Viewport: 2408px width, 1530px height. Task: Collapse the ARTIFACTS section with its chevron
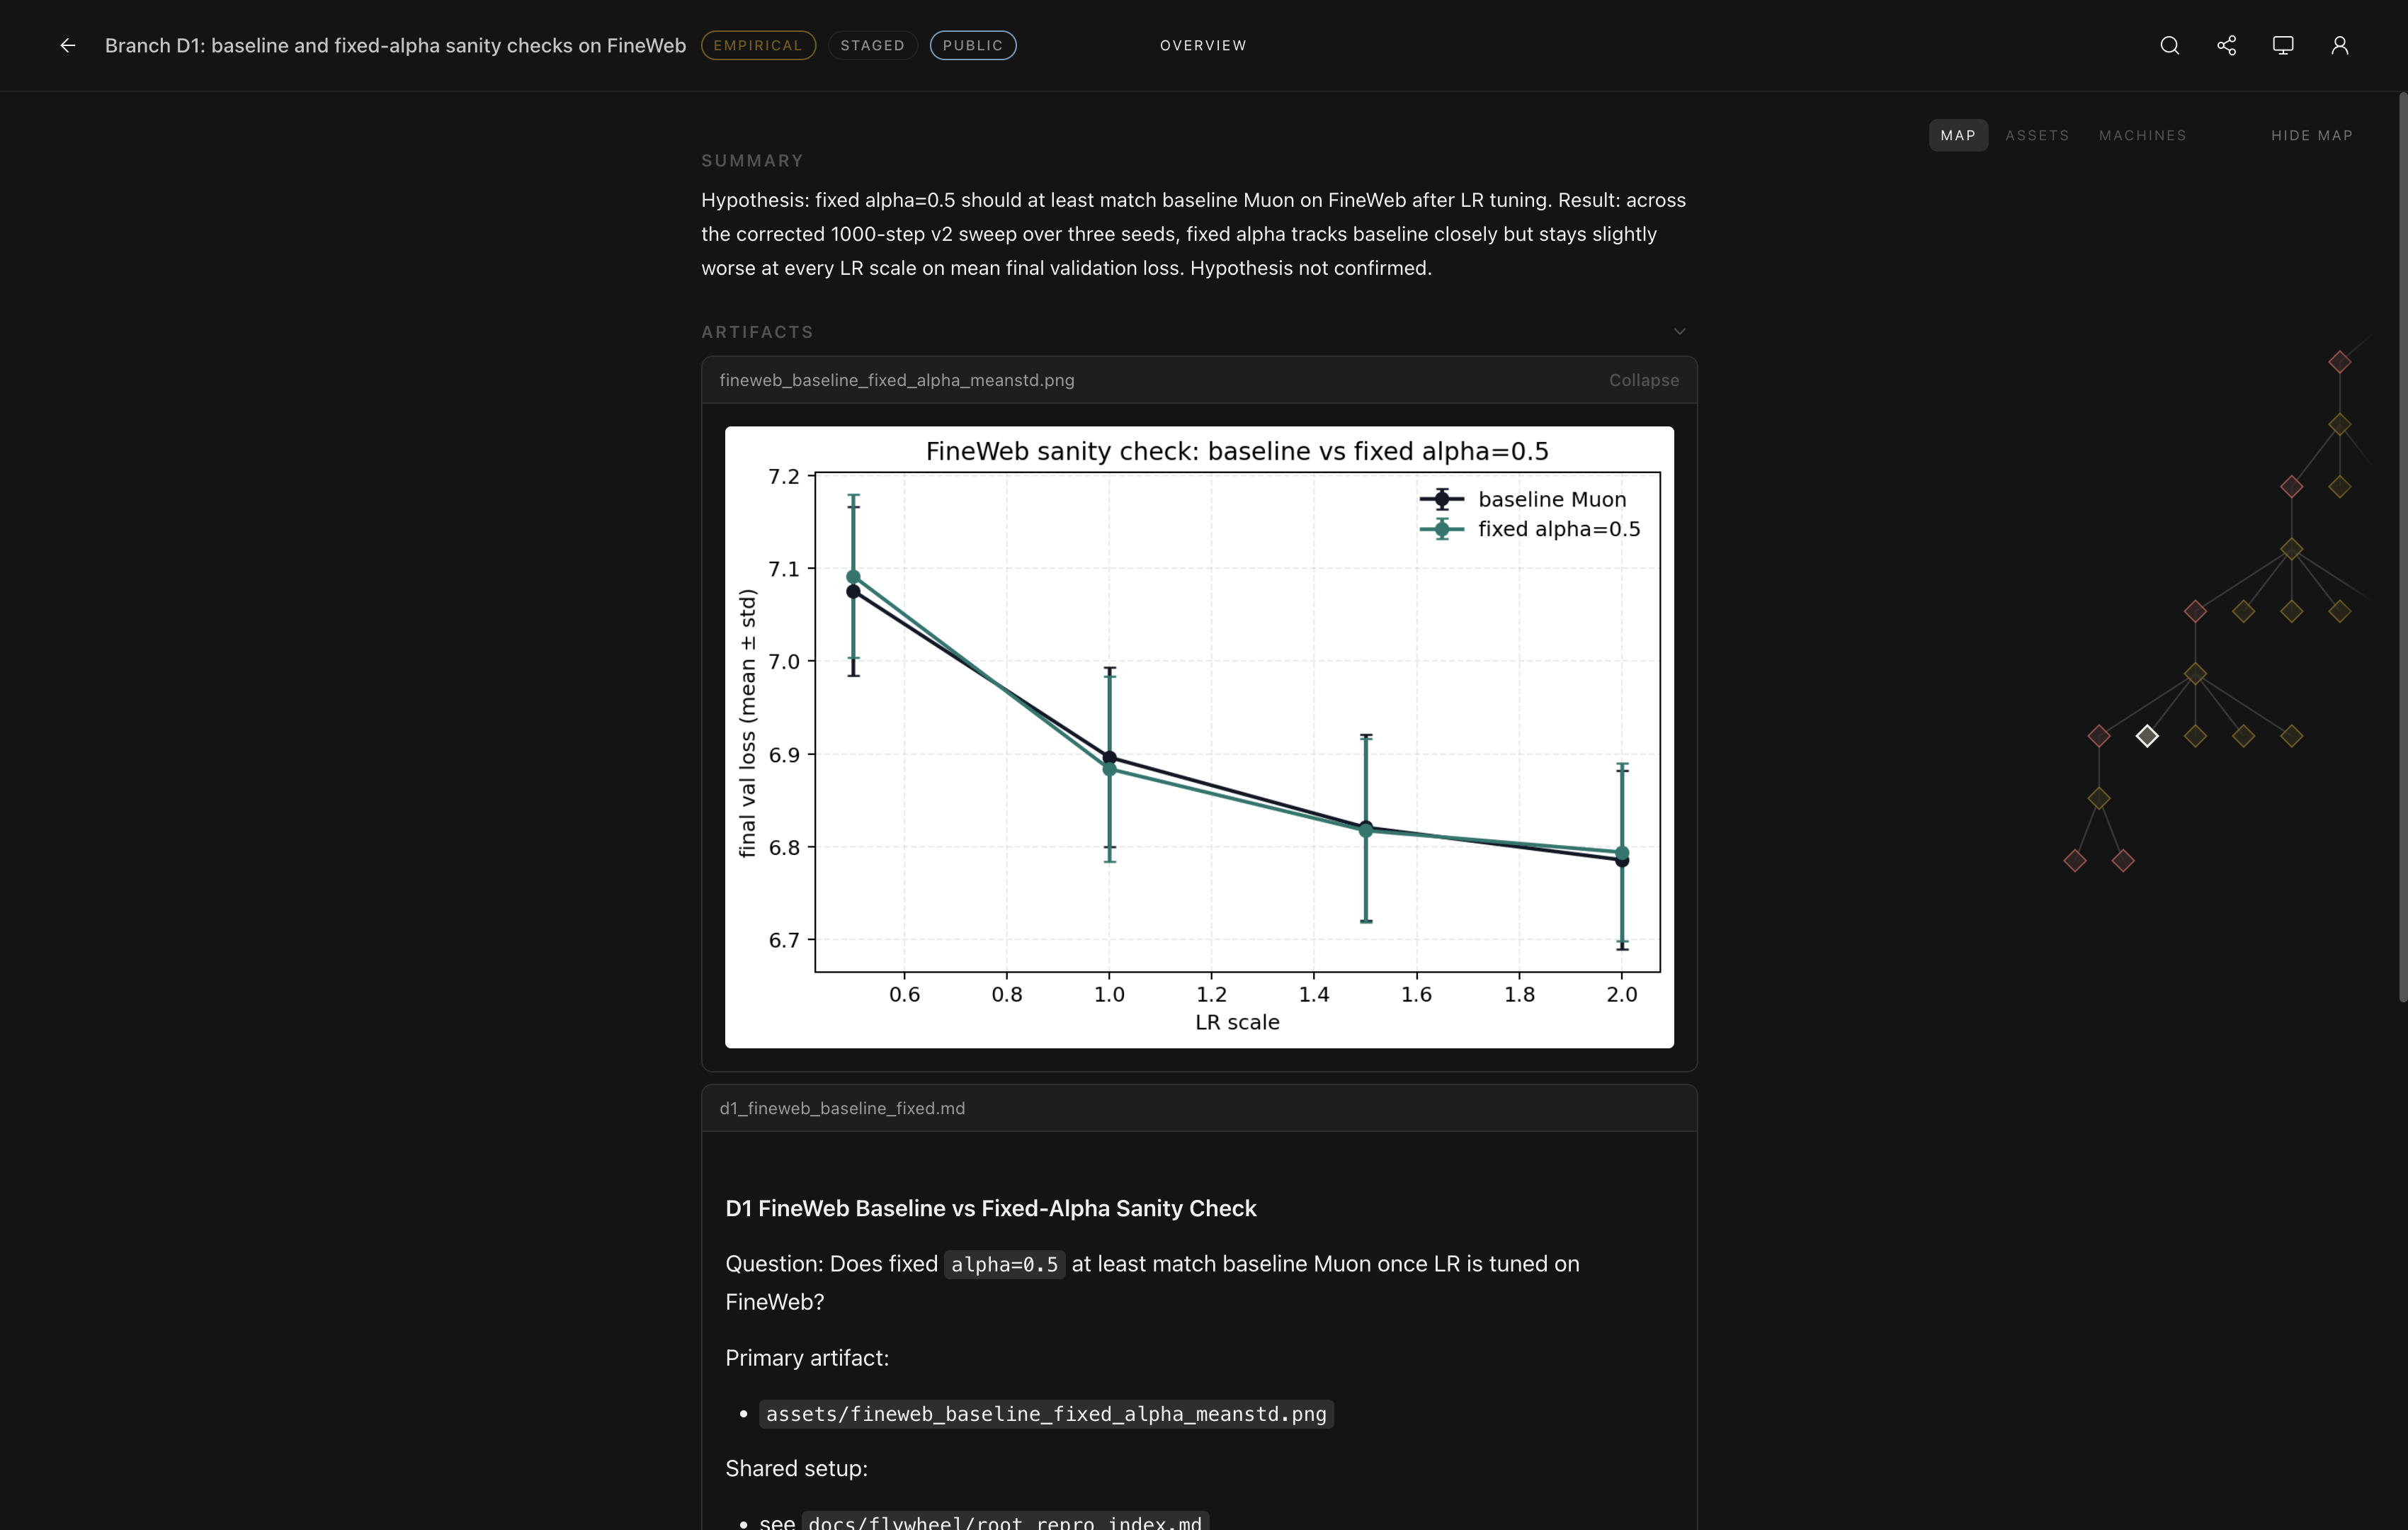(x=1680, y=332)
